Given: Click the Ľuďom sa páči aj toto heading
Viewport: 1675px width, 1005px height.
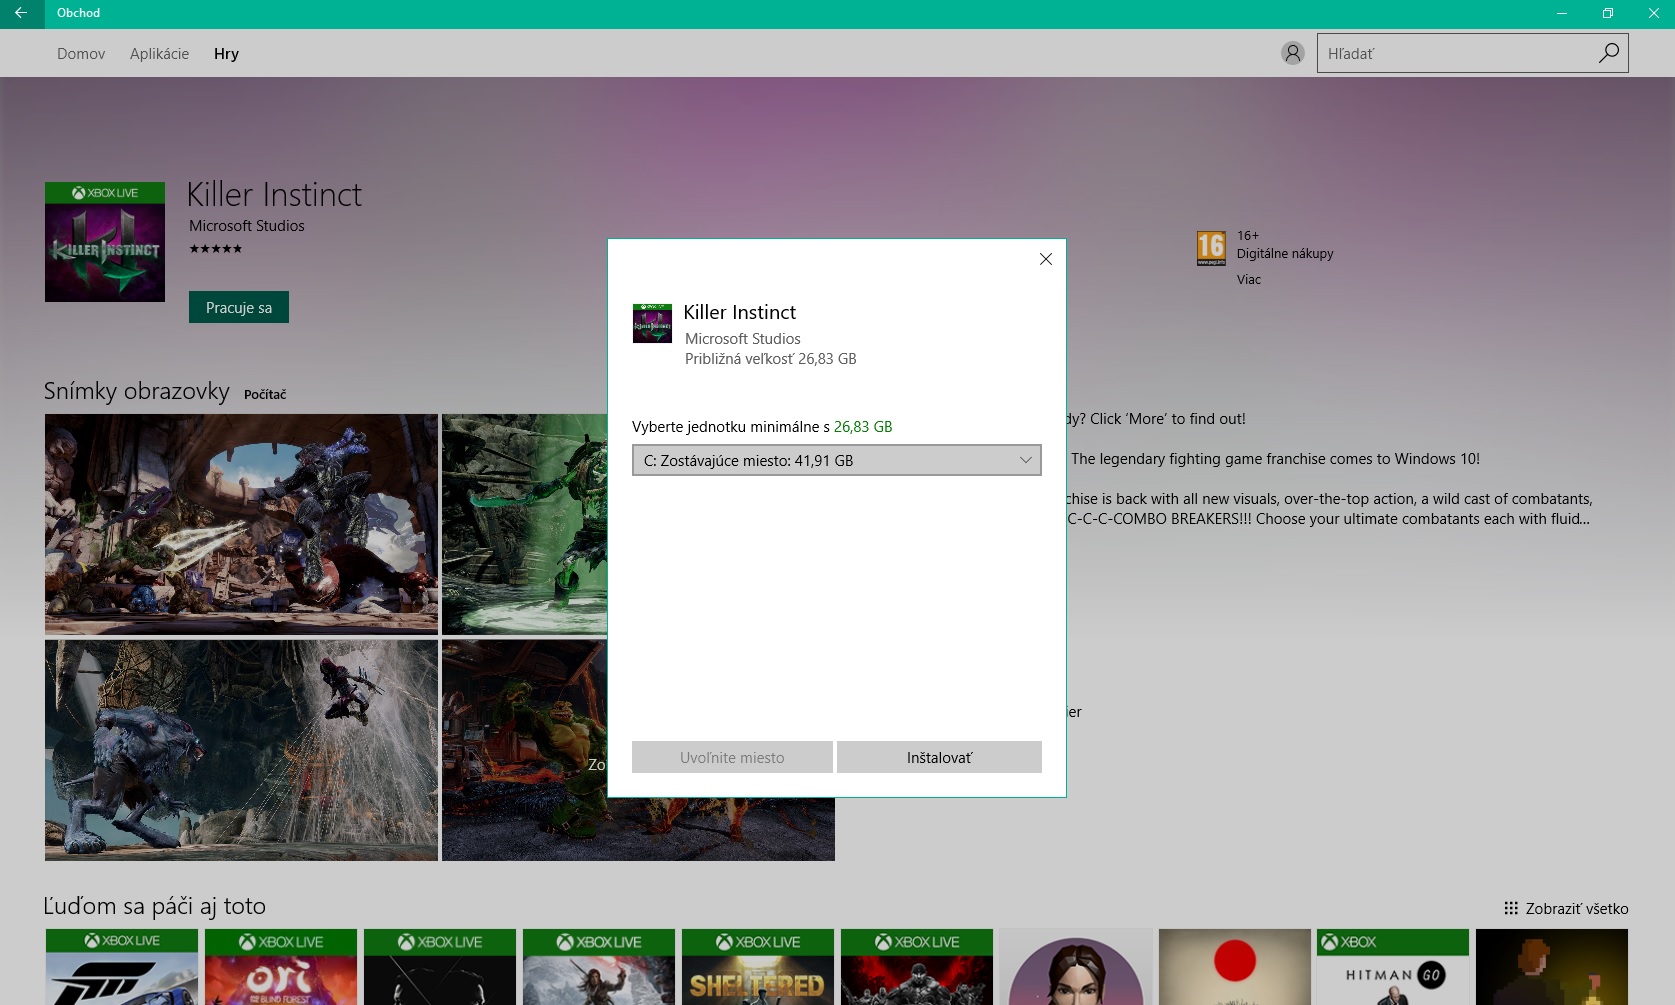Looking at the screenshot, I should [155, 906].
